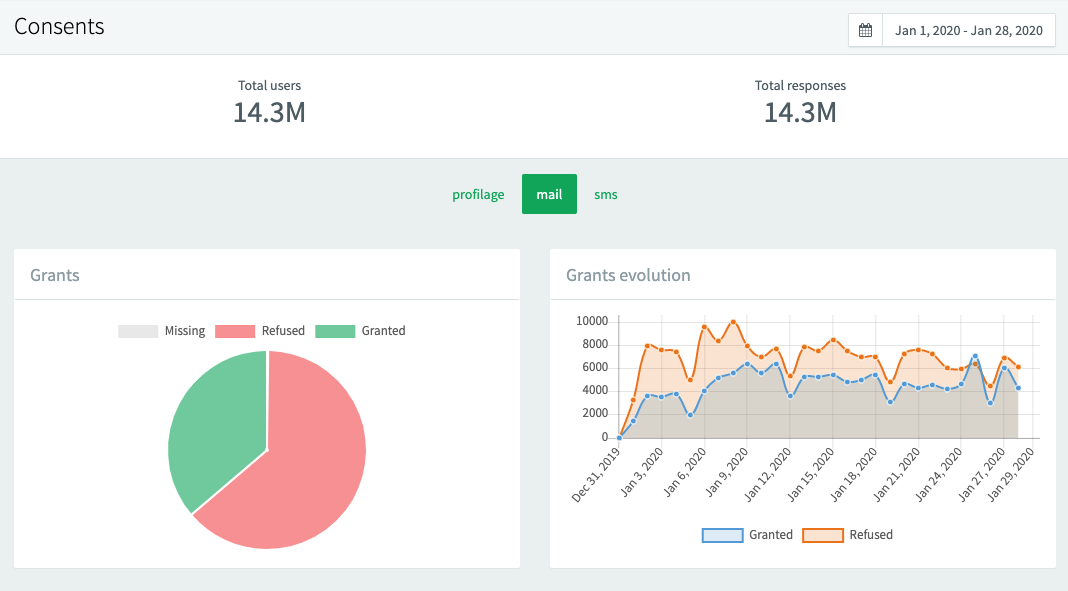Click the blue Granted legend box
The image size is (1068, 591).
click(x=723, y=535)
